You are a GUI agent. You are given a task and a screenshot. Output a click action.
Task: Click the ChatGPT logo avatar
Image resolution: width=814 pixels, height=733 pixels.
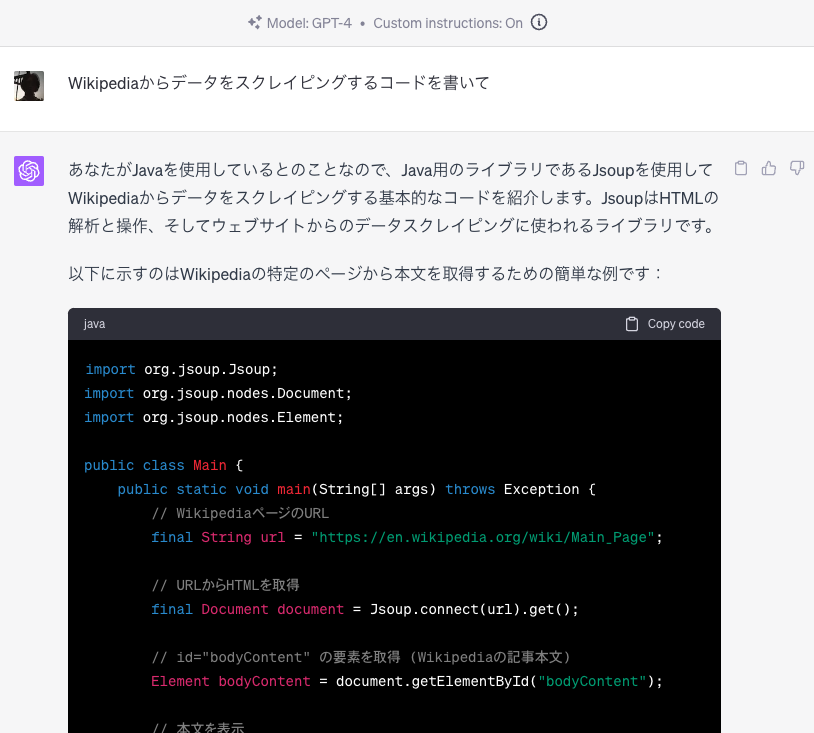coord(29,171)
